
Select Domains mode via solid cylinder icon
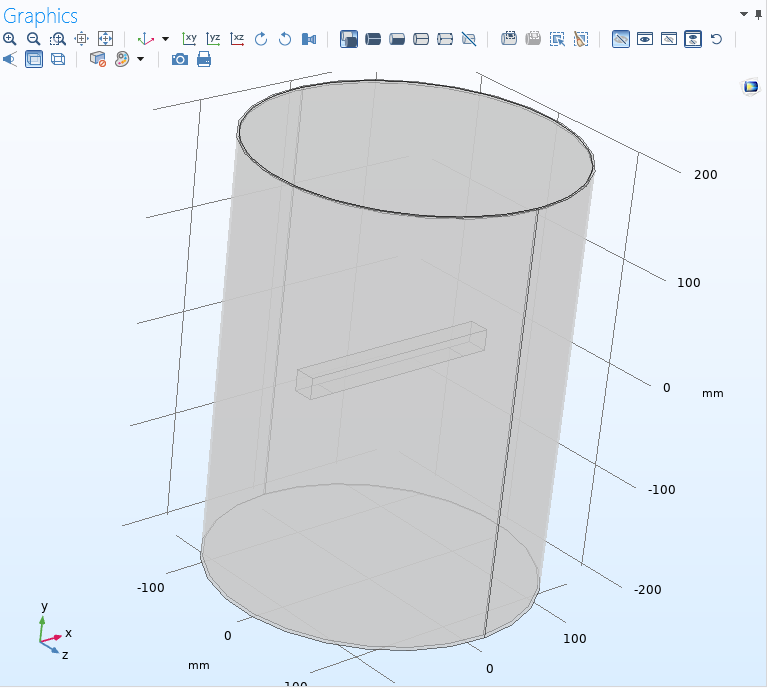(373, 39)
